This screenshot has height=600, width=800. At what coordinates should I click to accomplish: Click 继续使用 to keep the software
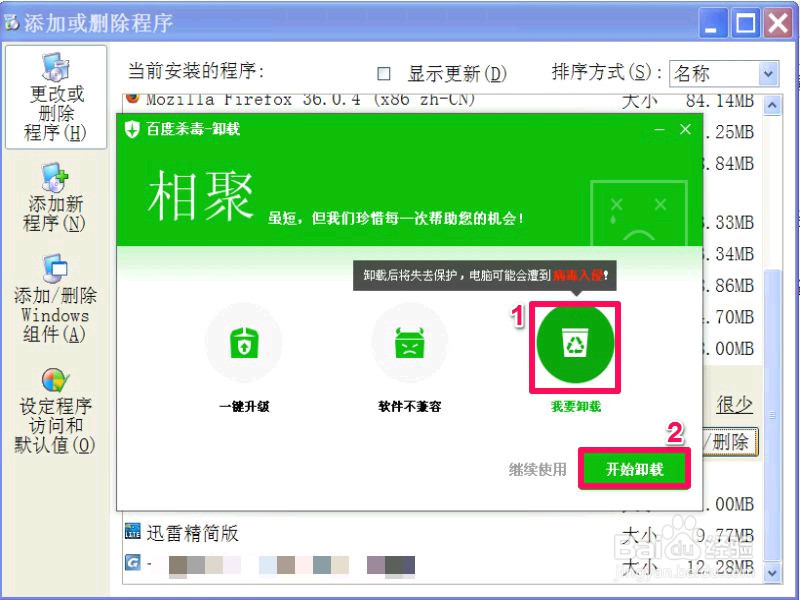coord(537,469)
